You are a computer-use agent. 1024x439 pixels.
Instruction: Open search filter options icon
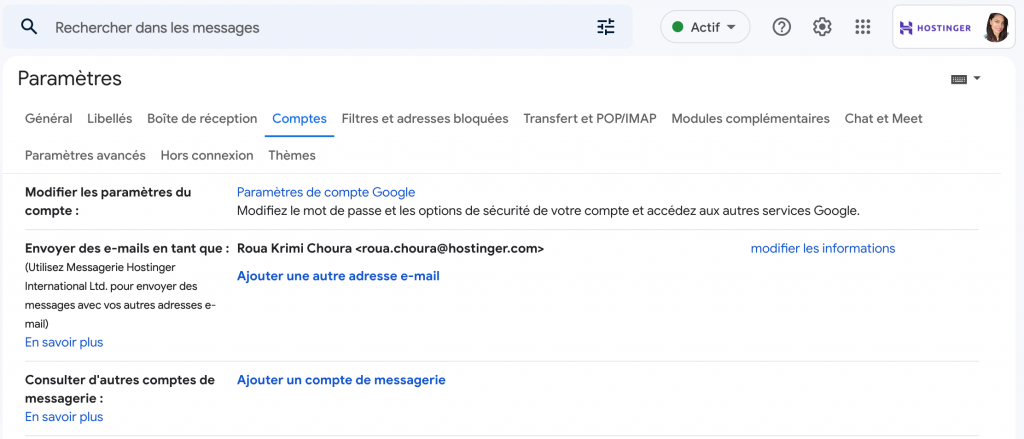pos(606,27)
